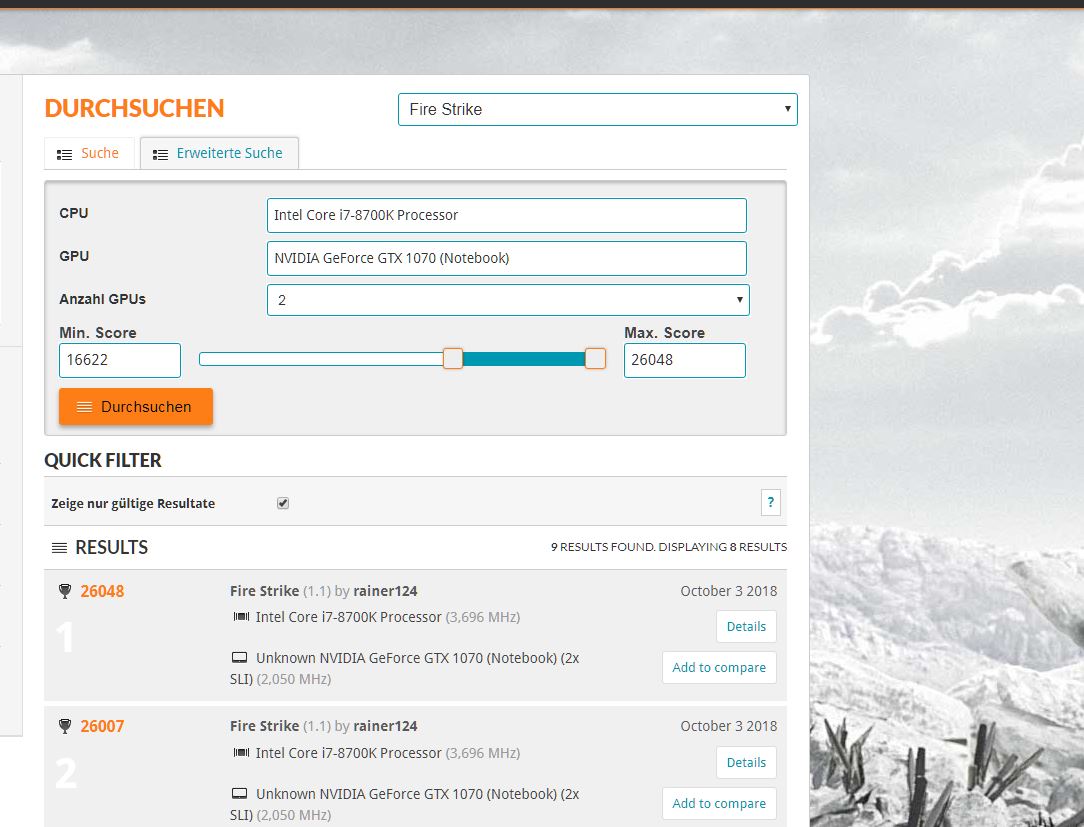Click the list icon next to RESULTS heading

click(x=59, y=548)
